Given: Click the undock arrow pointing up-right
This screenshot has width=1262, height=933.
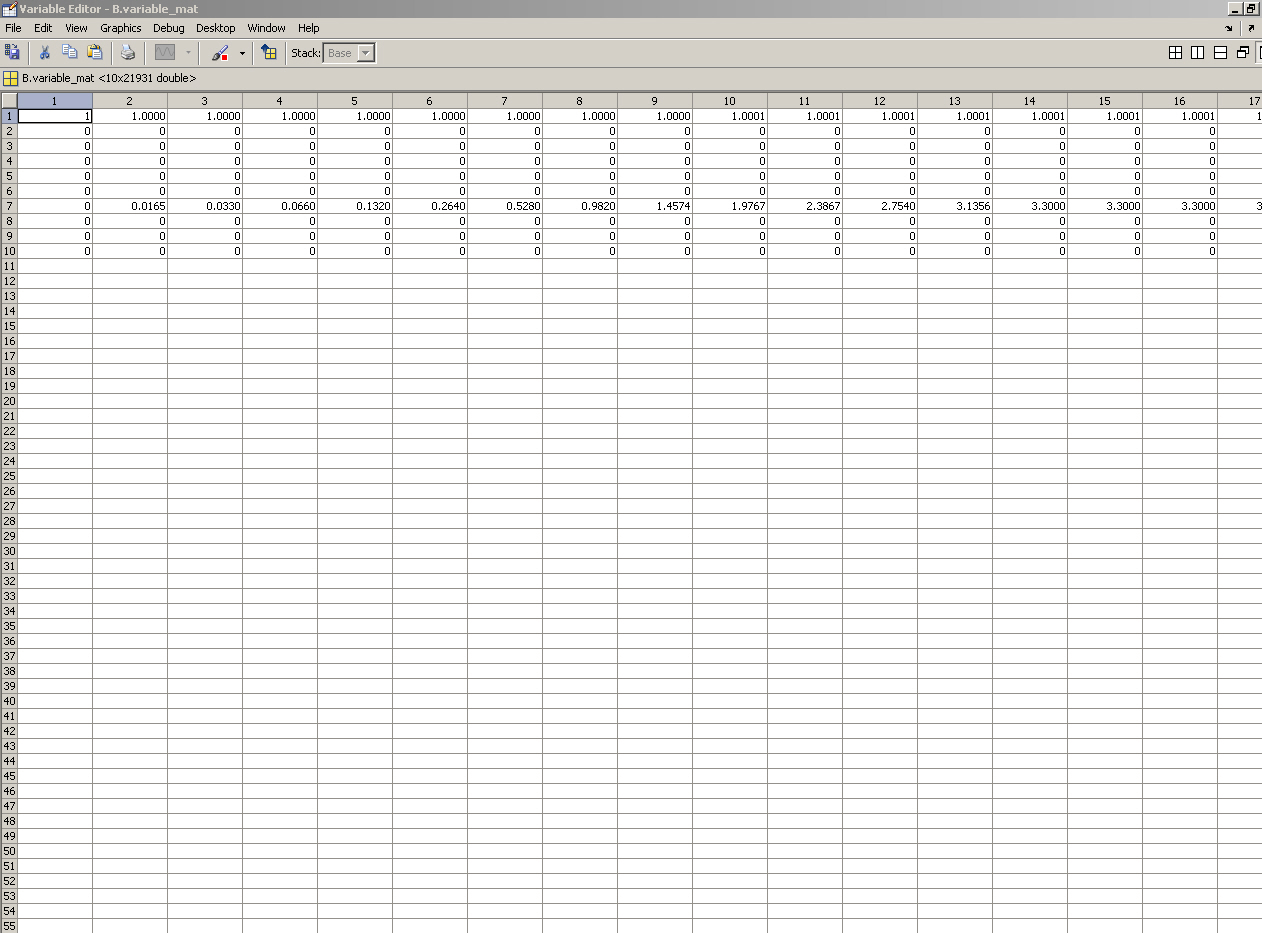Looking at the screenshot, I should point(1251,28).
